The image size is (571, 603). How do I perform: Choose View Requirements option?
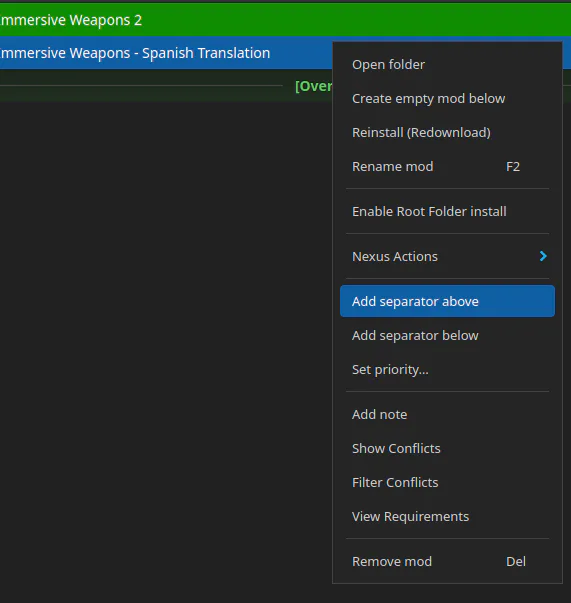click(x=447, y=516)
